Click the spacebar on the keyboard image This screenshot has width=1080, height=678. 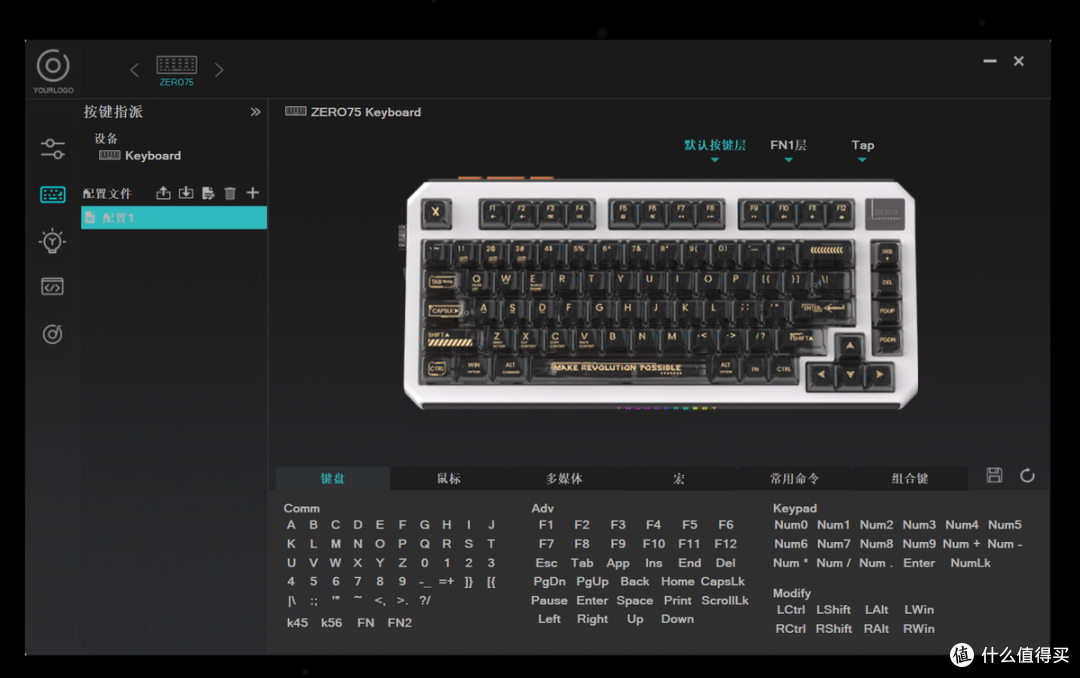click(616, 368)
